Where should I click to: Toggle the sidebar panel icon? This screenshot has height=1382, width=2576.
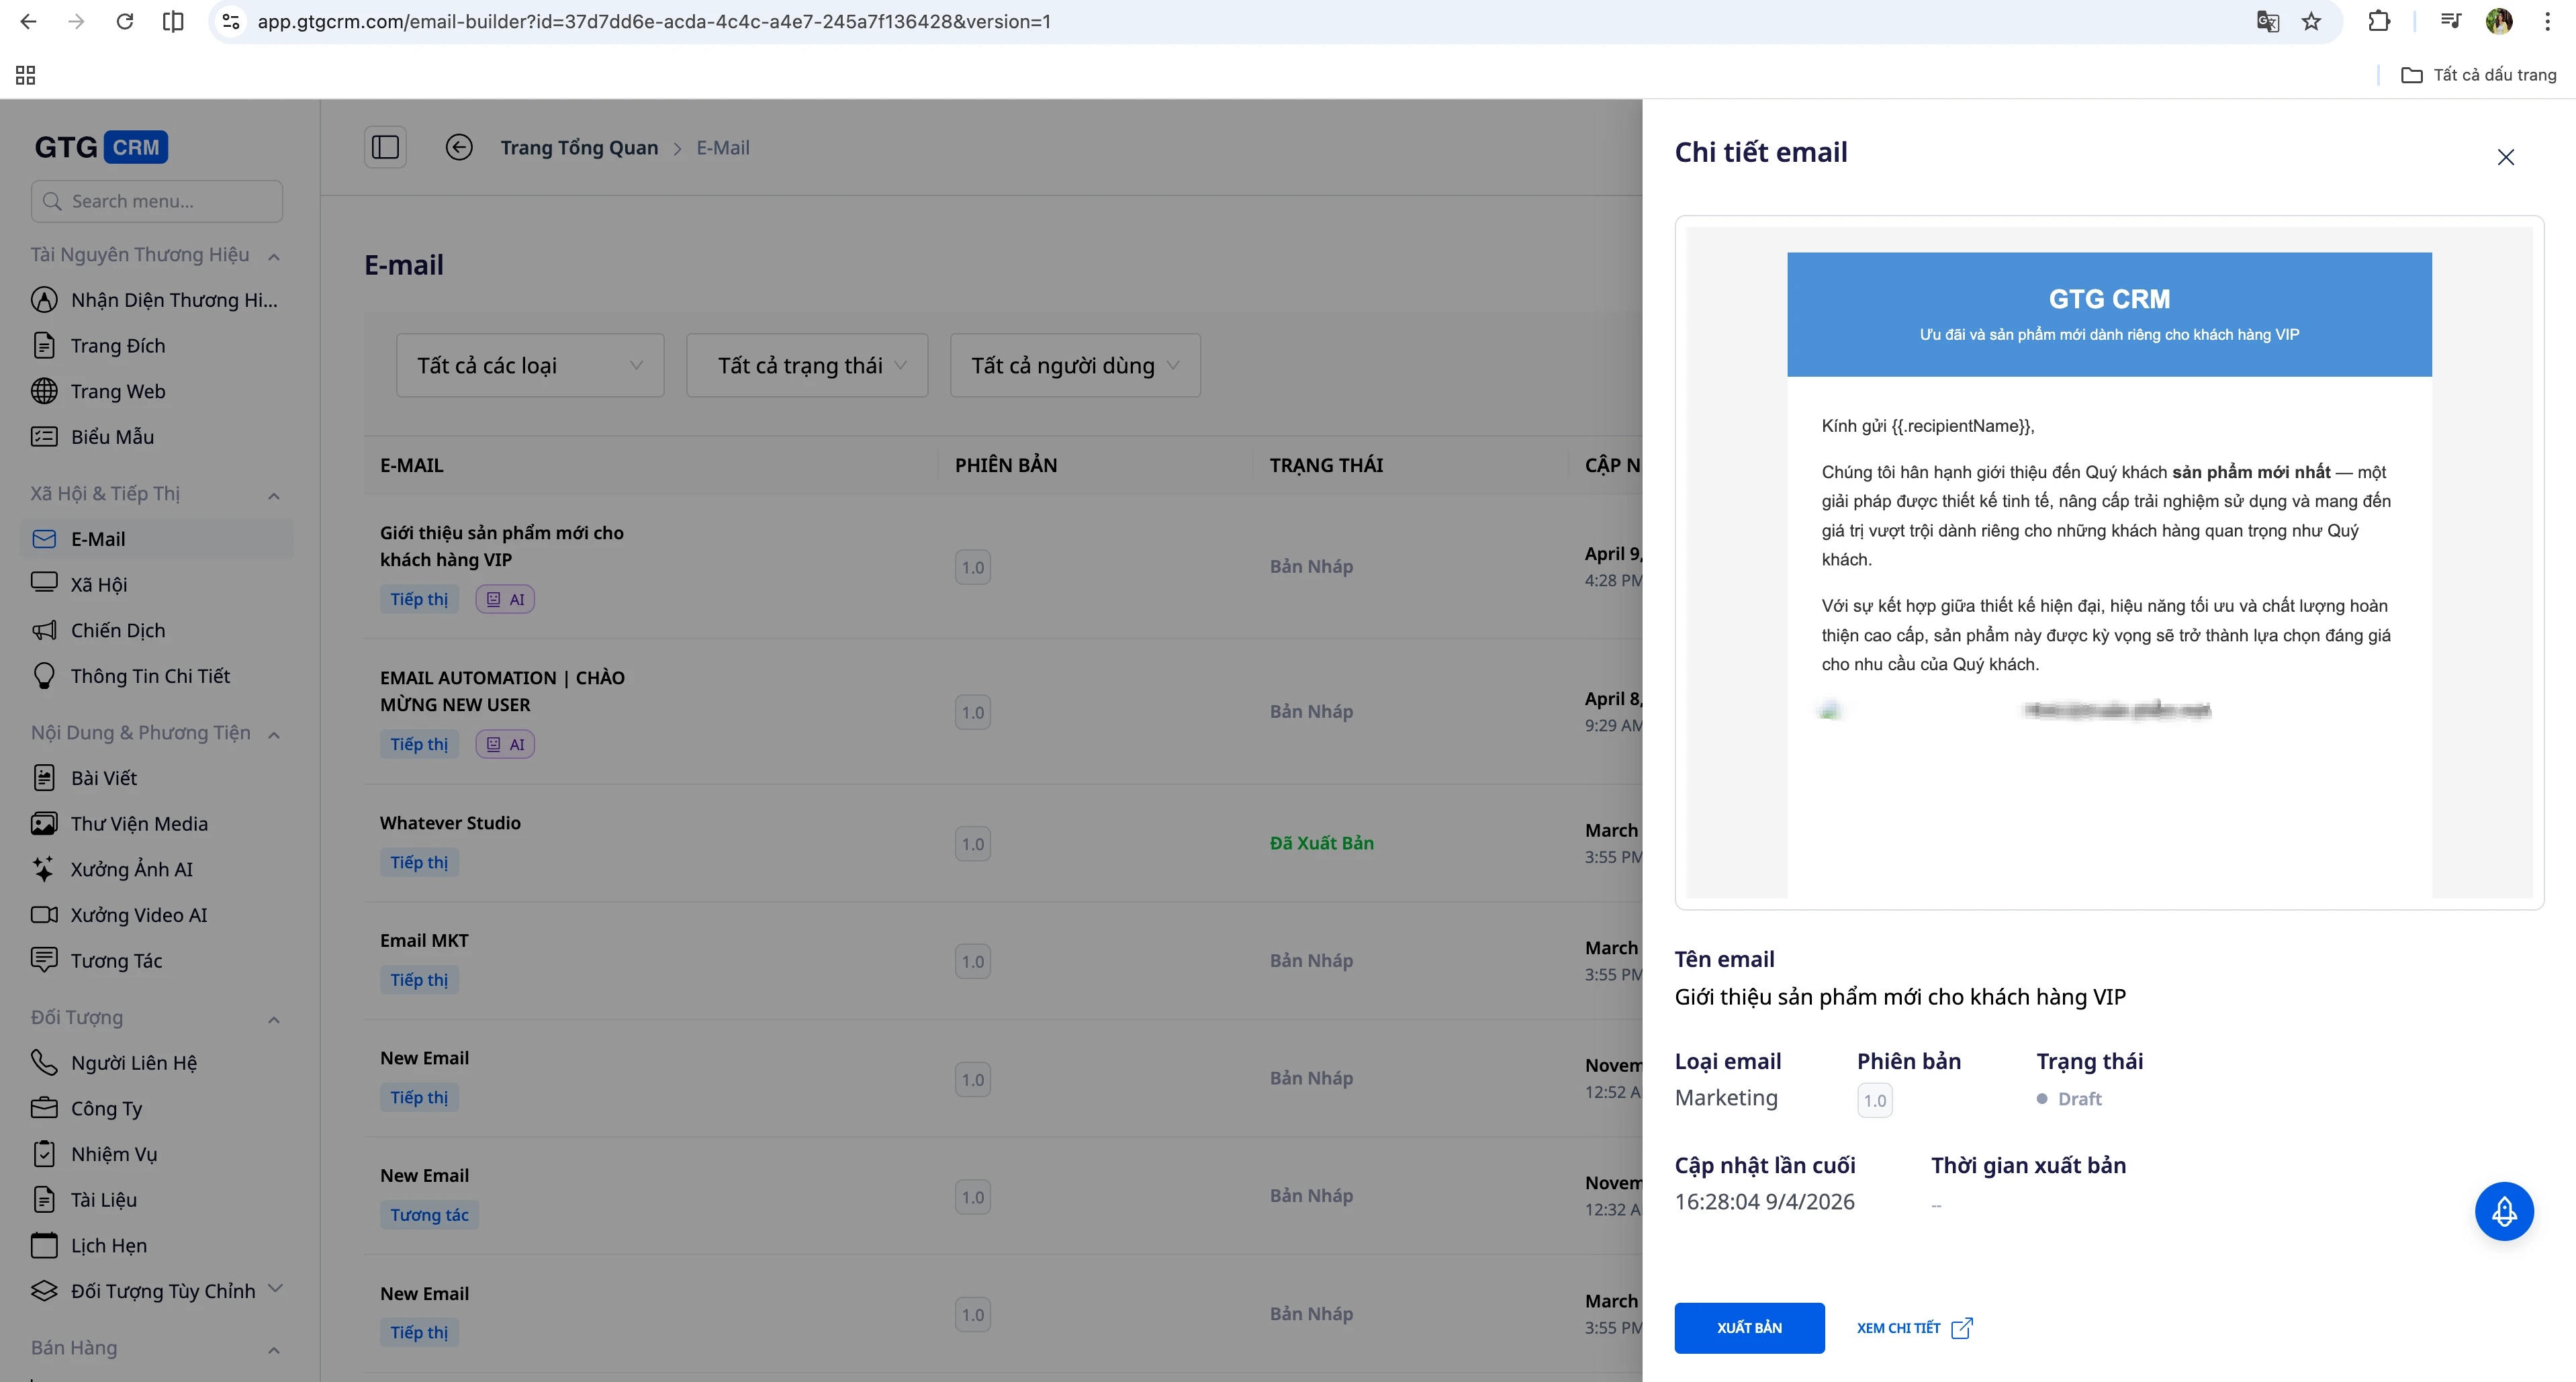pyautogui.click(x=385, y=148)
